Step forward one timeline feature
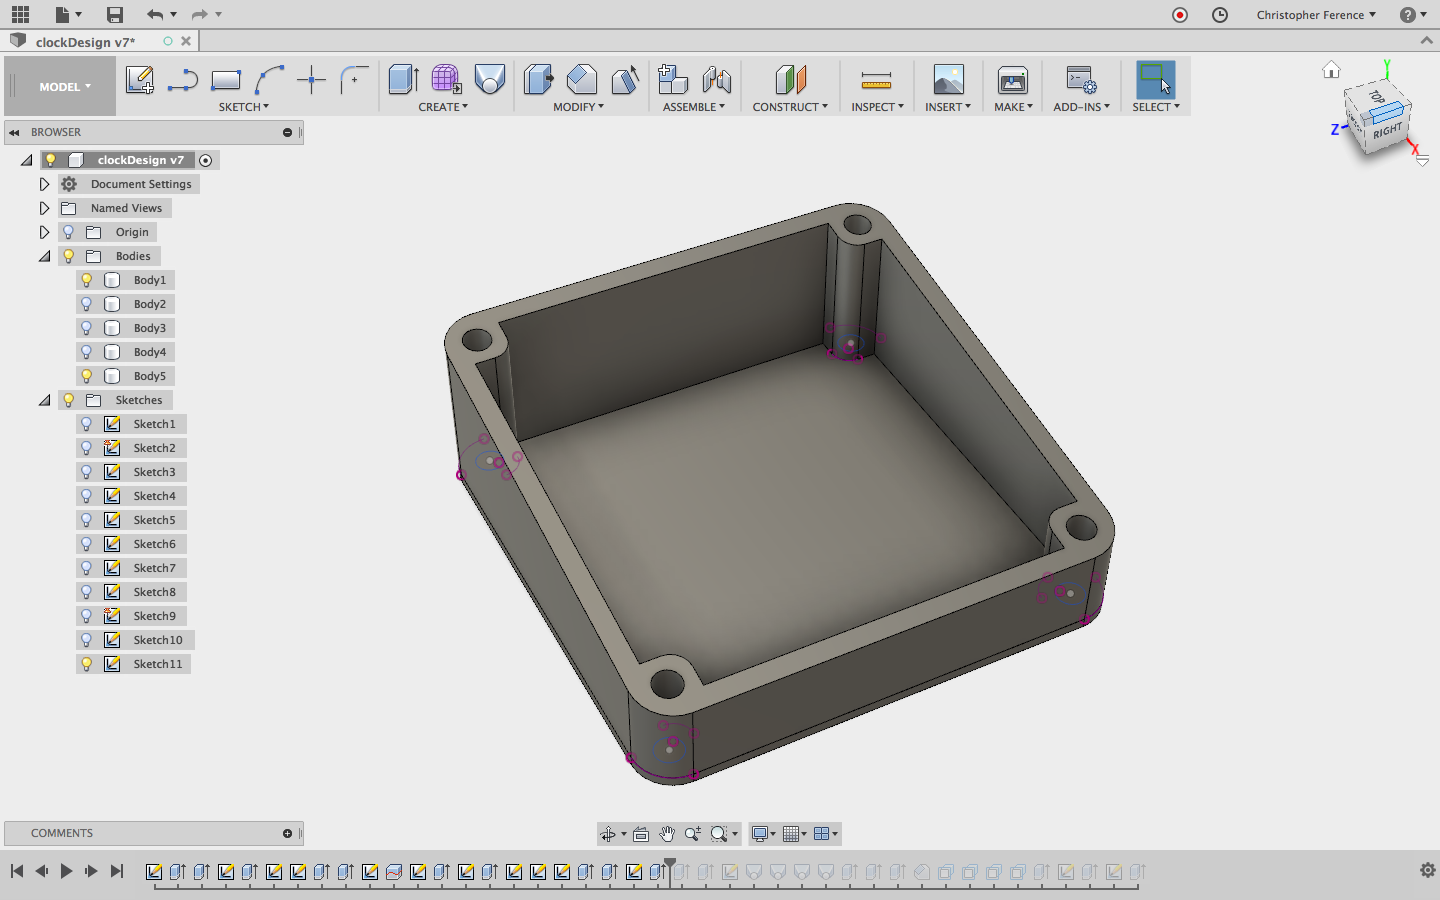Image resolution: width=1440 pixels, height=900 pixels. coord(91,871)
